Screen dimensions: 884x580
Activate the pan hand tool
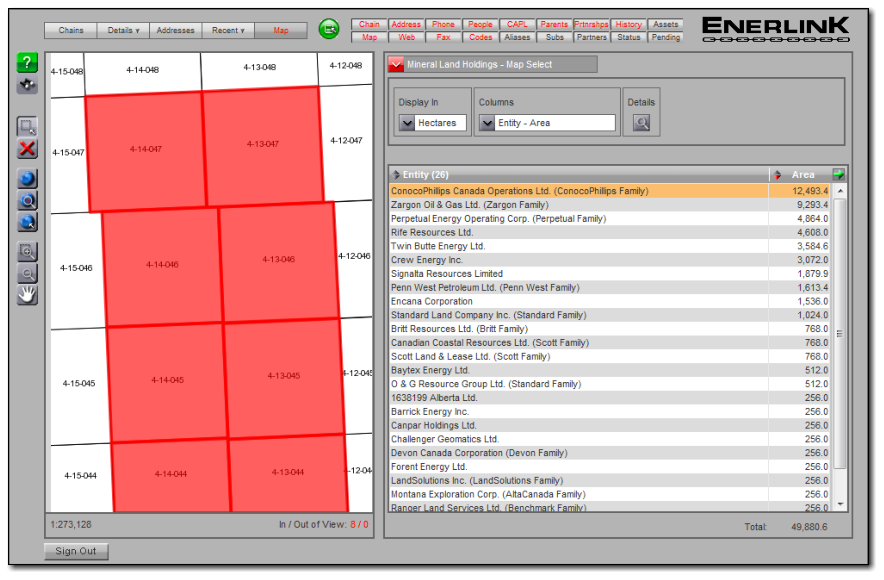coord(27,295)
